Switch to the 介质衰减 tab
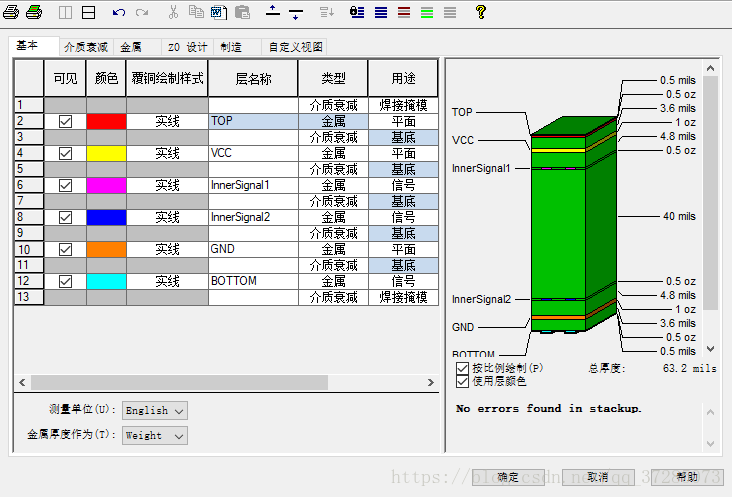The width and height of the screenshot is (732, 497). click(x=86, y=47)
